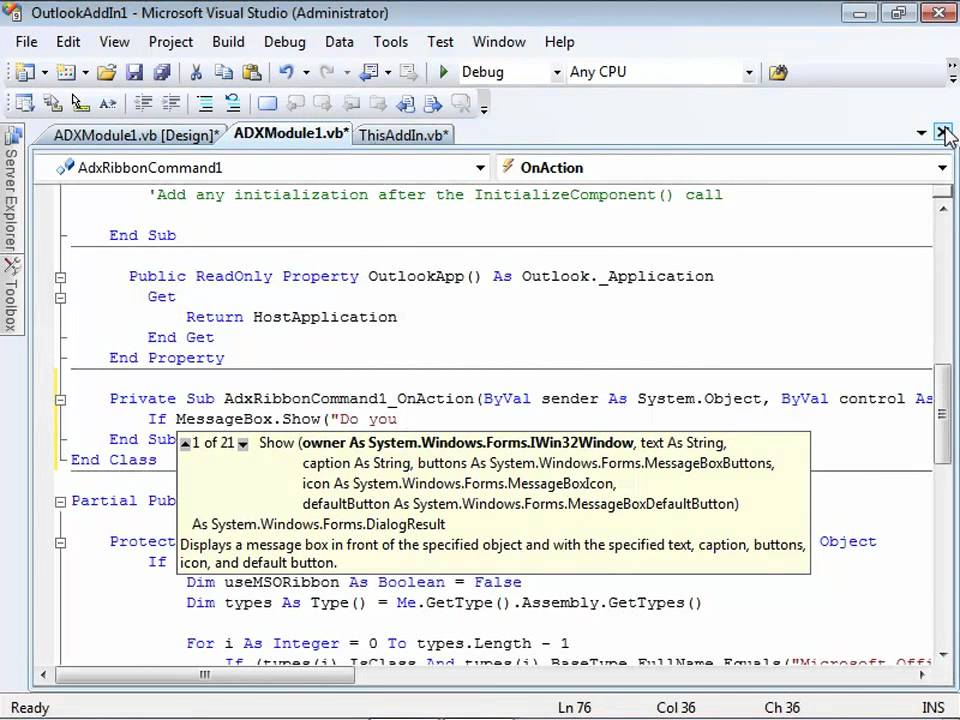Start debugging with the green play icon

pyautogui.click(x=444, y=72)
